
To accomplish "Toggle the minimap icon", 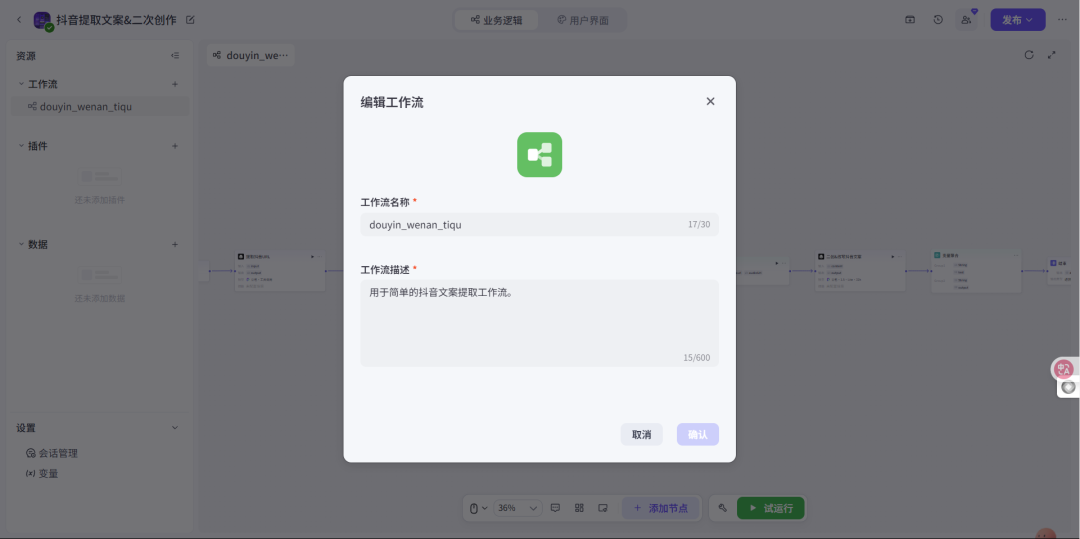I will tap(603, 508).
